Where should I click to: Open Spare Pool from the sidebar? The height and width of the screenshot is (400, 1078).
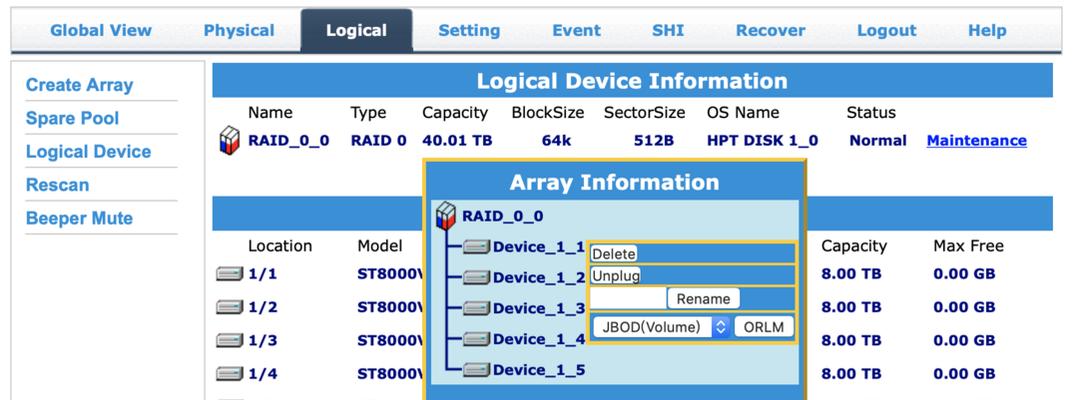pos(72,118)
